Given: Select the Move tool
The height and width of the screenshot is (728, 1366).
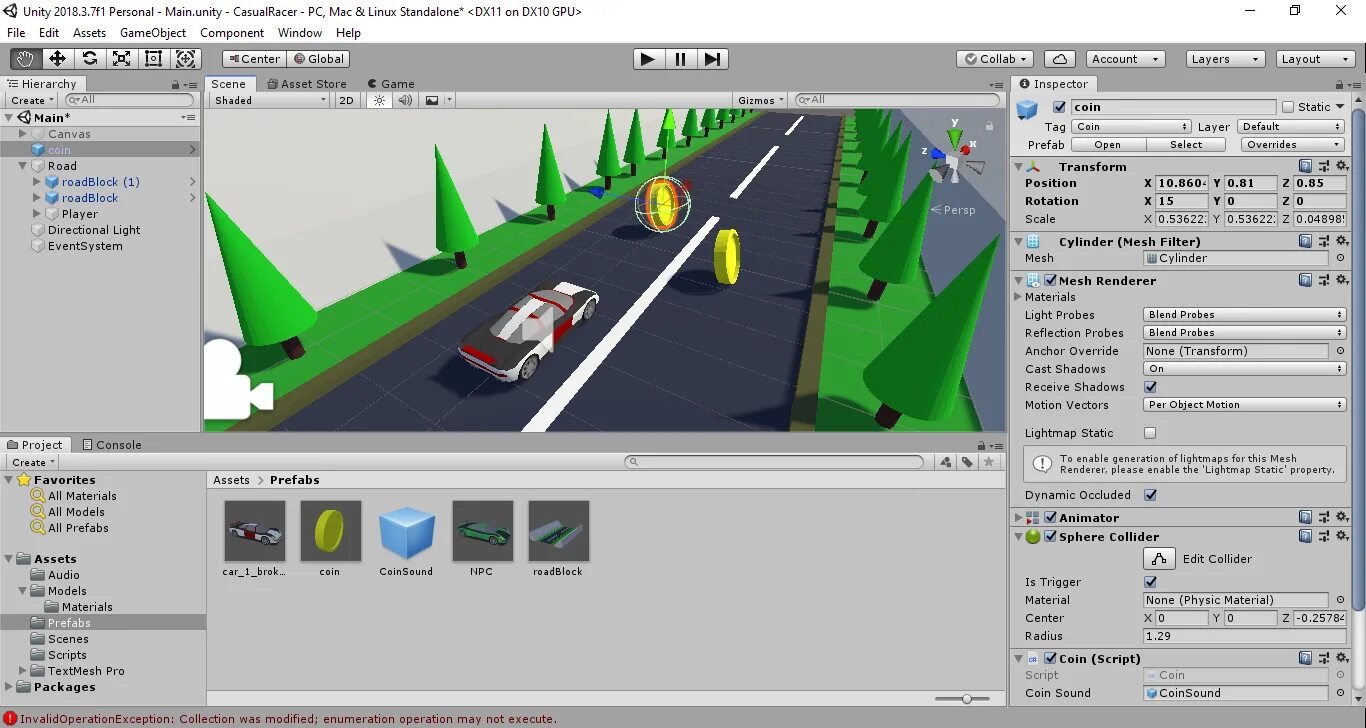Looking at the screenshot, I should tap(57, 59).
